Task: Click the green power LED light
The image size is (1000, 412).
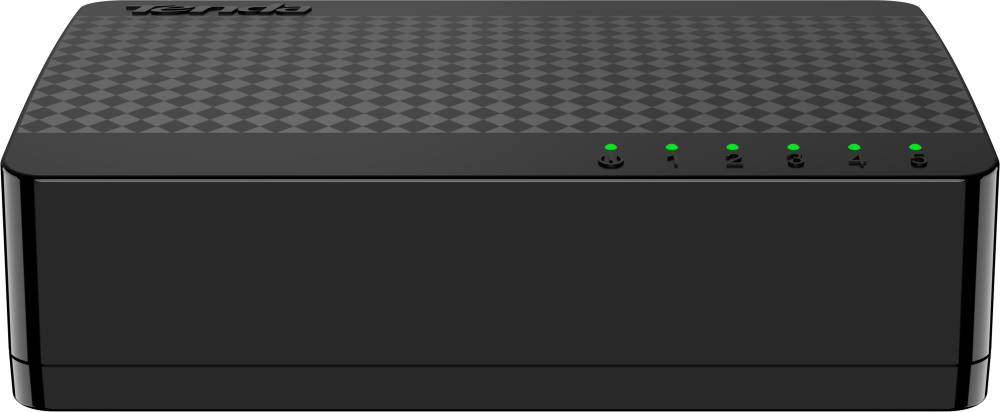Action: pyautogui.click(x=610, y=147)
